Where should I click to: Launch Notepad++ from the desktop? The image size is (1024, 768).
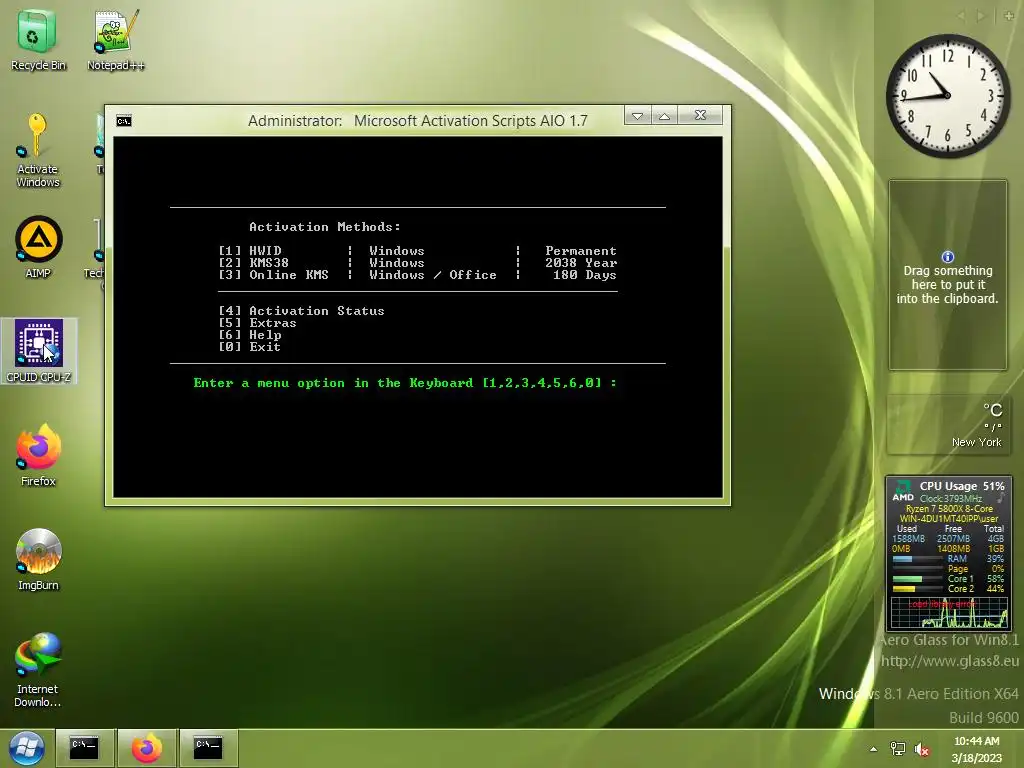pyautogui.click(x=116, y=40)
